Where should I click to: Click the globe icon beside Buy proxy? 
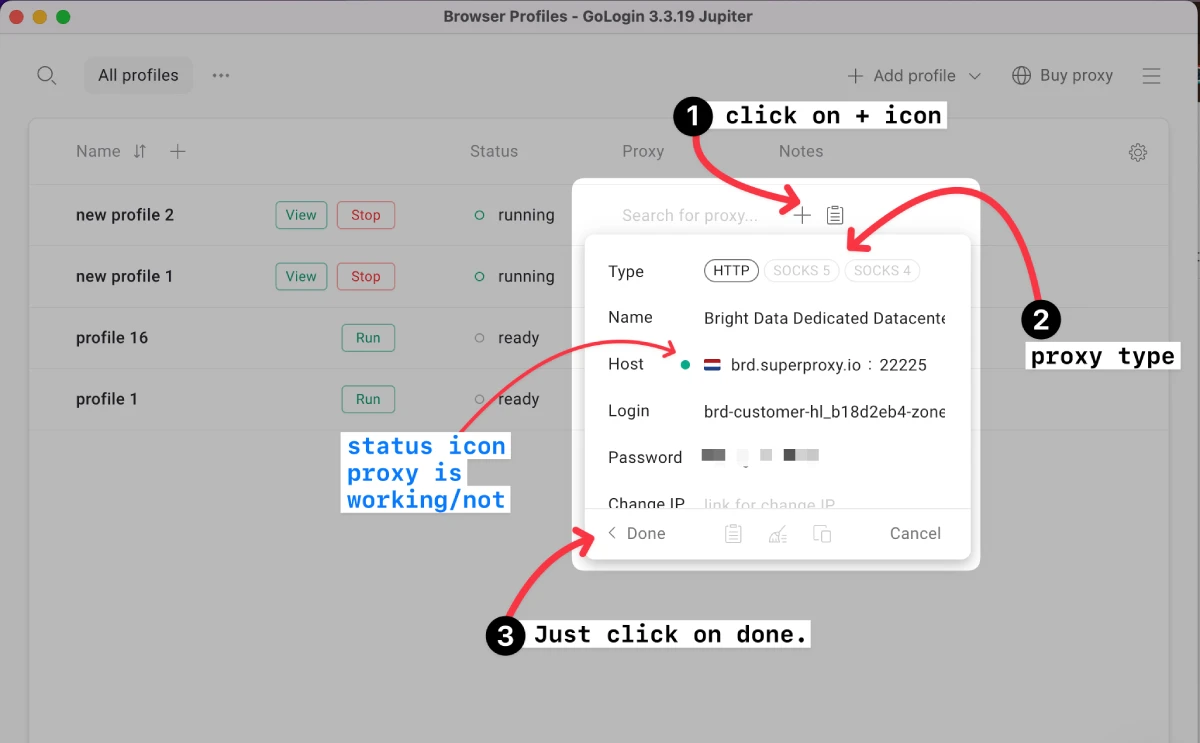click(x=1021, y=75)
